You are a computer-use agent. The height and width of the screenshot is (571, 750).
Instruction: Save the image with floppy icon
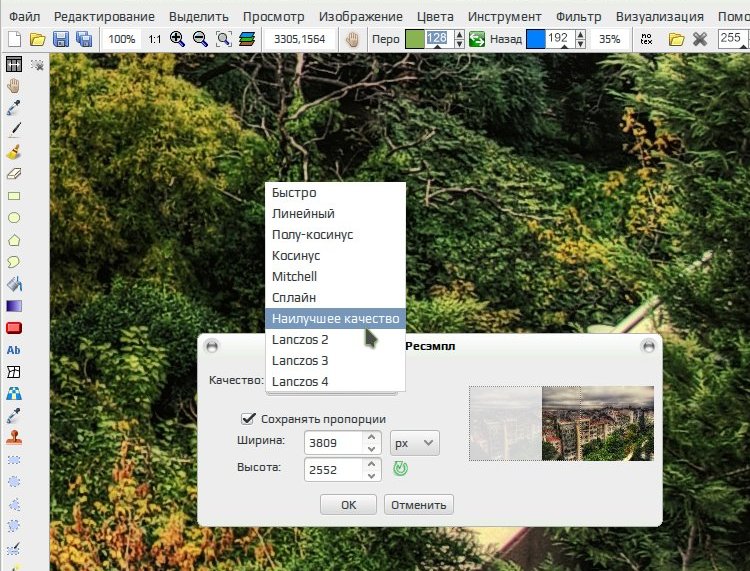(x=61, y=39)
